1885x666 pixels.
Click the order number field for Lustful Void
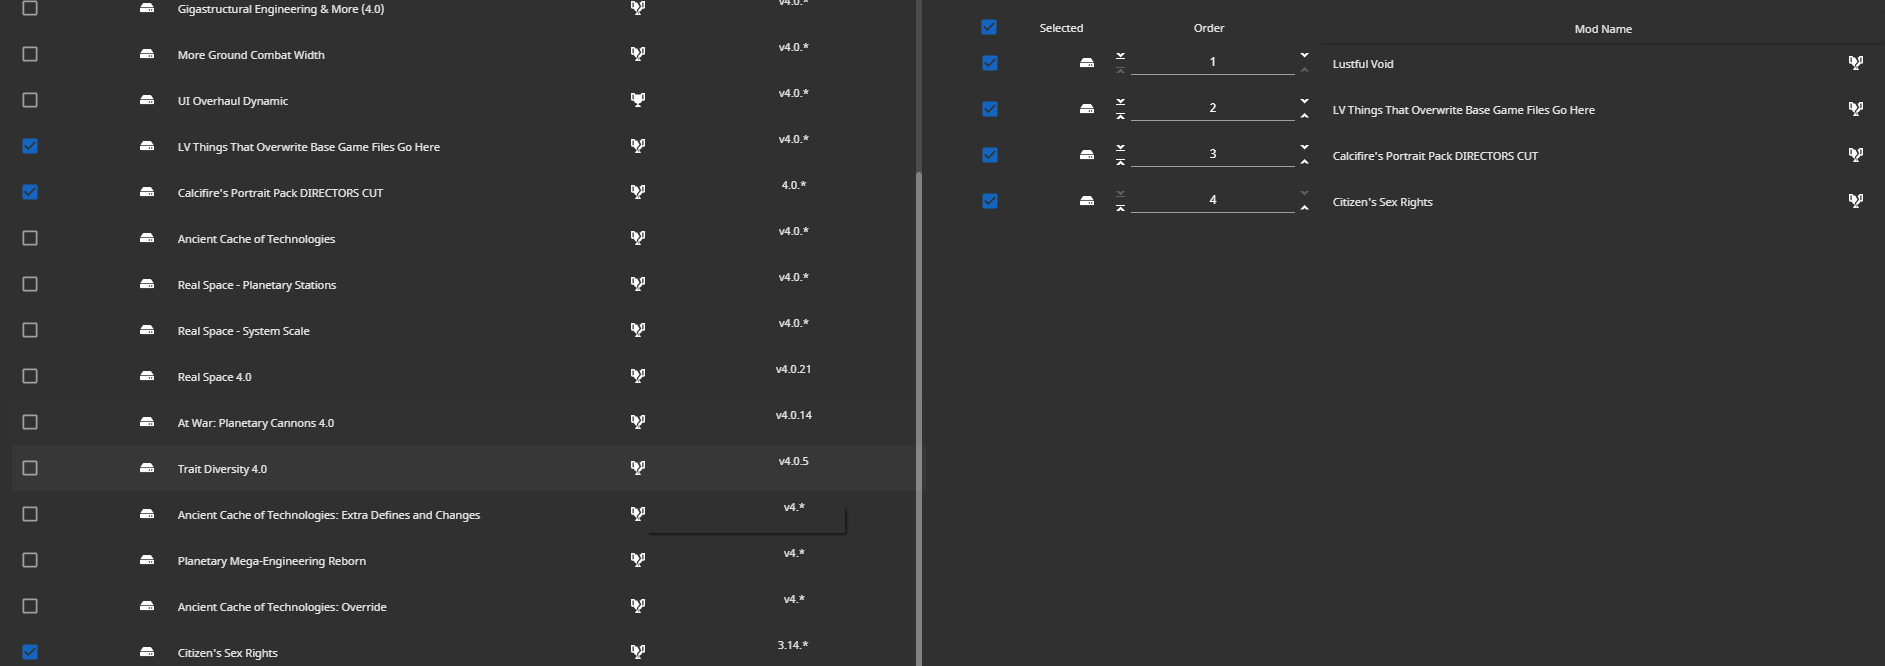[1212, 62]
